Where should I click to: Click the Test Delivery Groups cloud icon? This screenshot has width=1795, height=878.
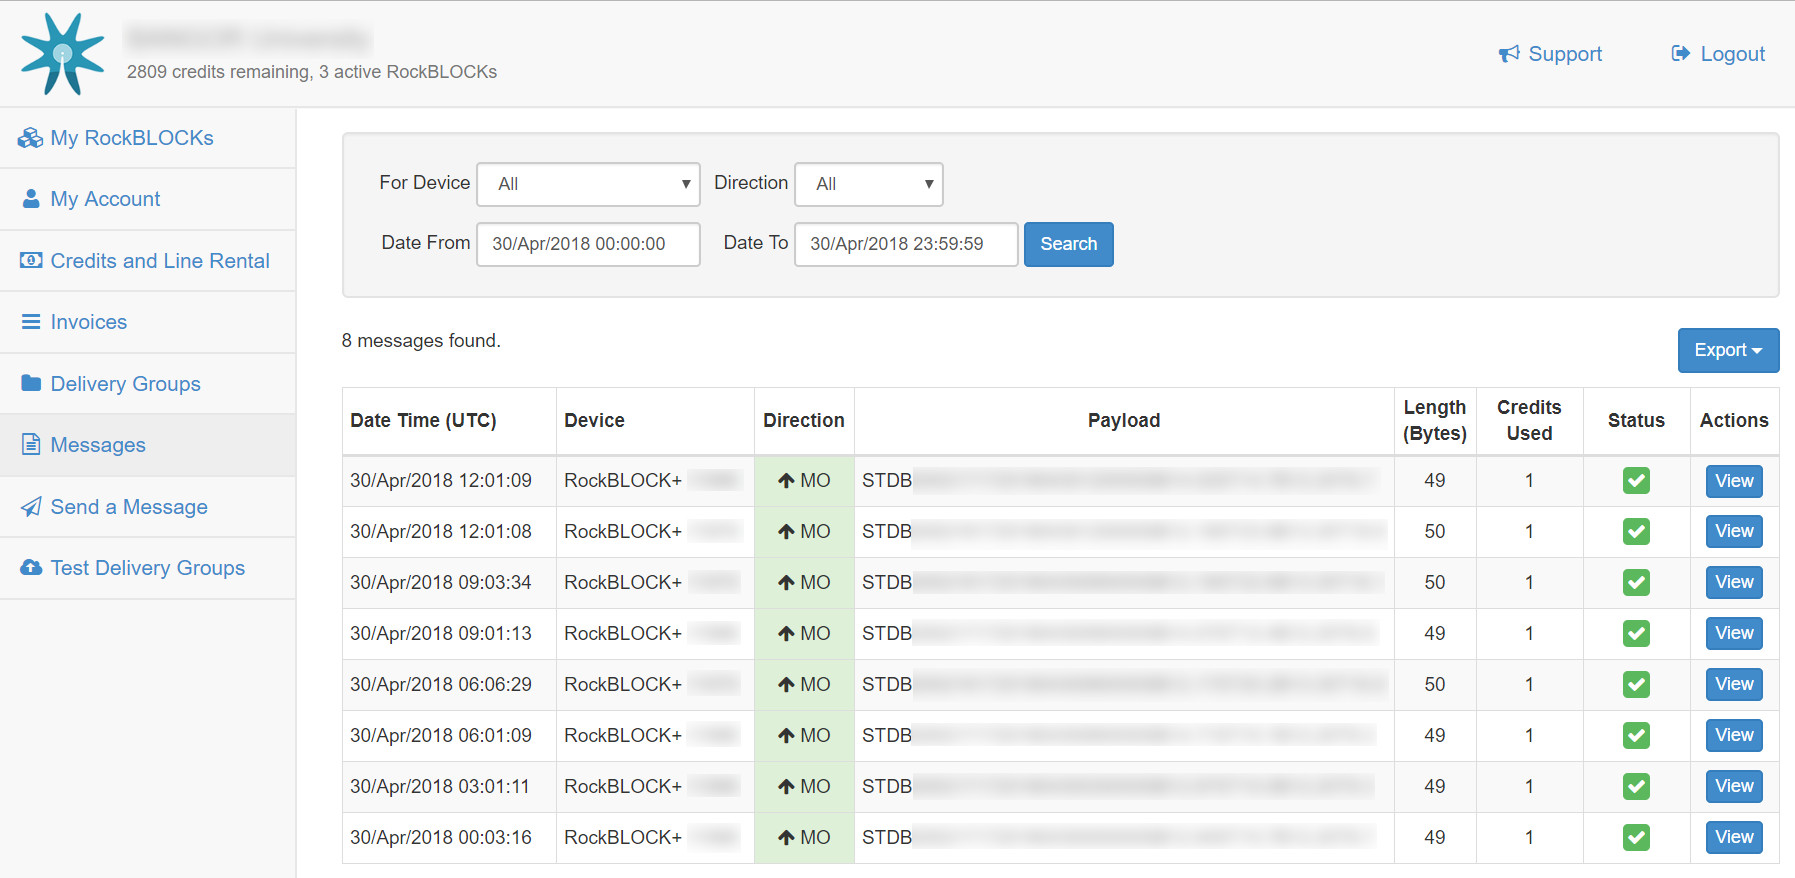pos(31,567)
